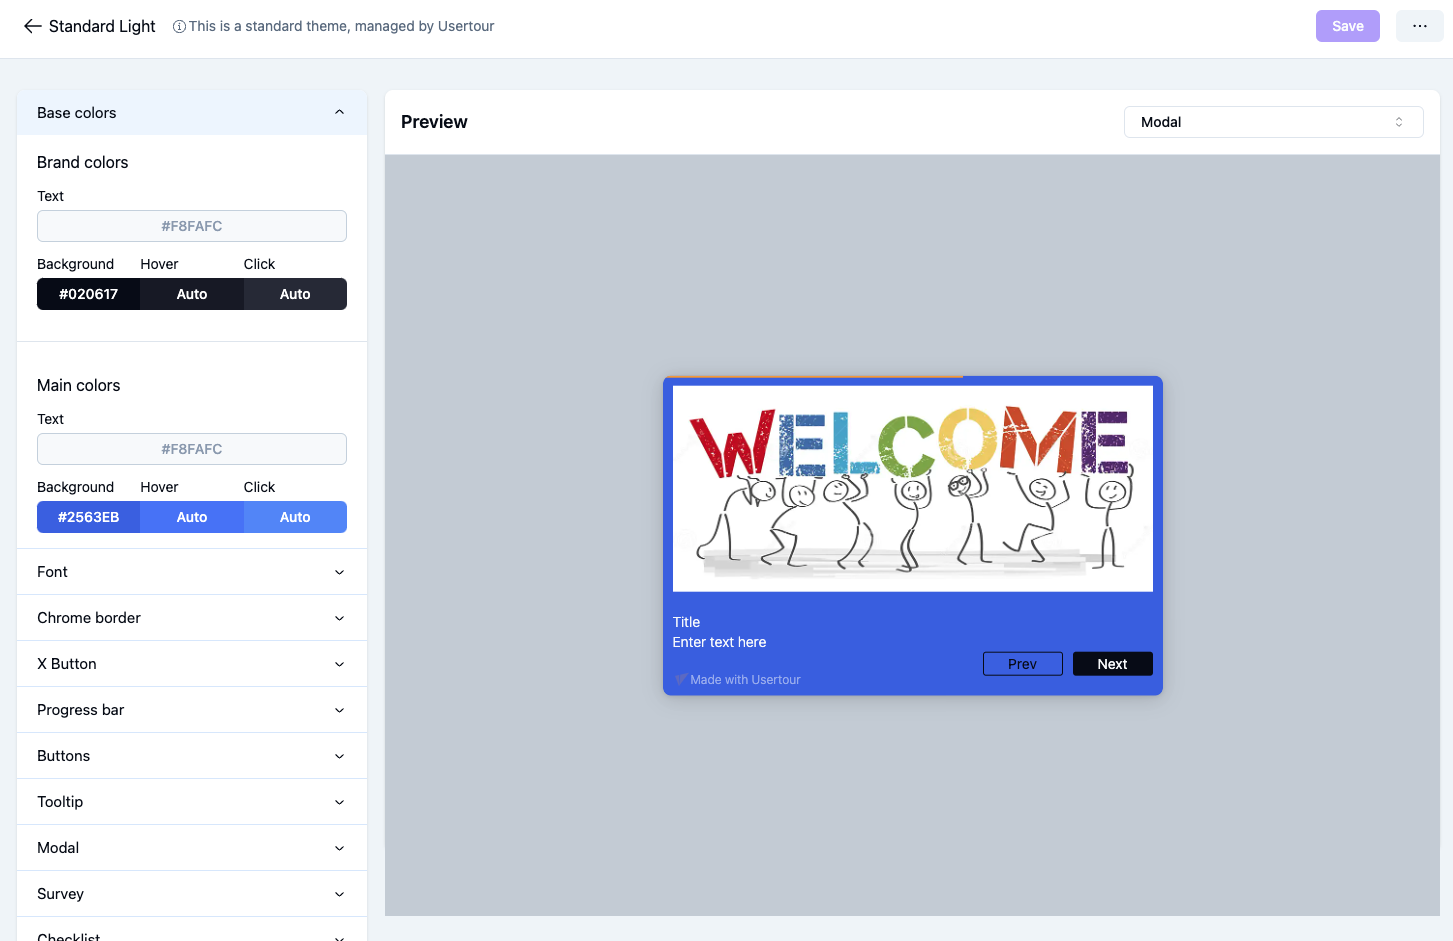This screenshot has width=1453, height=941.
Task: Expand the Progress bar section
Action: pyautogui.click(x=192, y=710)
